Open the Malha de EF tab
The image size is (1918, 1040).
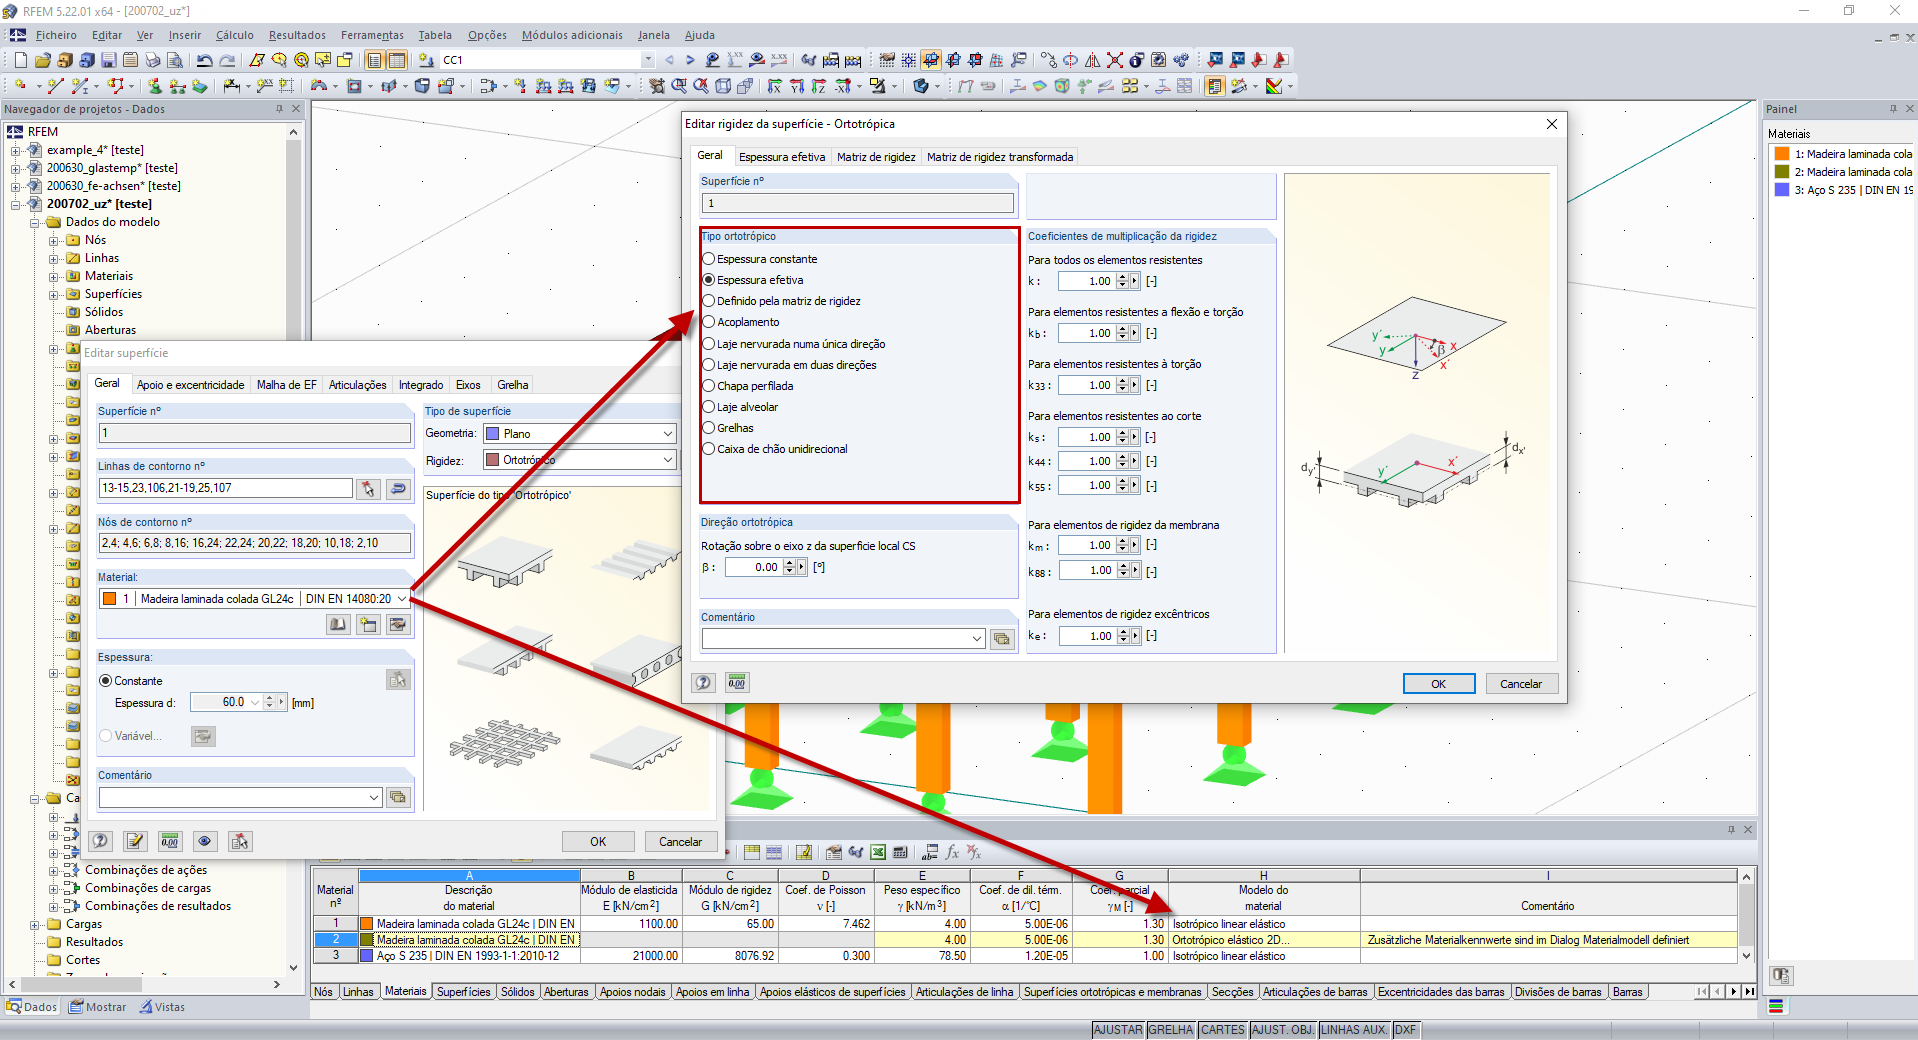click(287, 385)
